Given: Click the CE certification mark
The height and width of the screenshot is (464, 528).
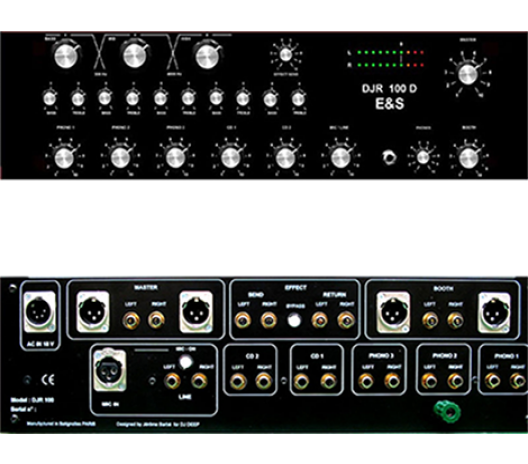Looking at the screenshot, I should pyautogui.click(x=47, y=380).
